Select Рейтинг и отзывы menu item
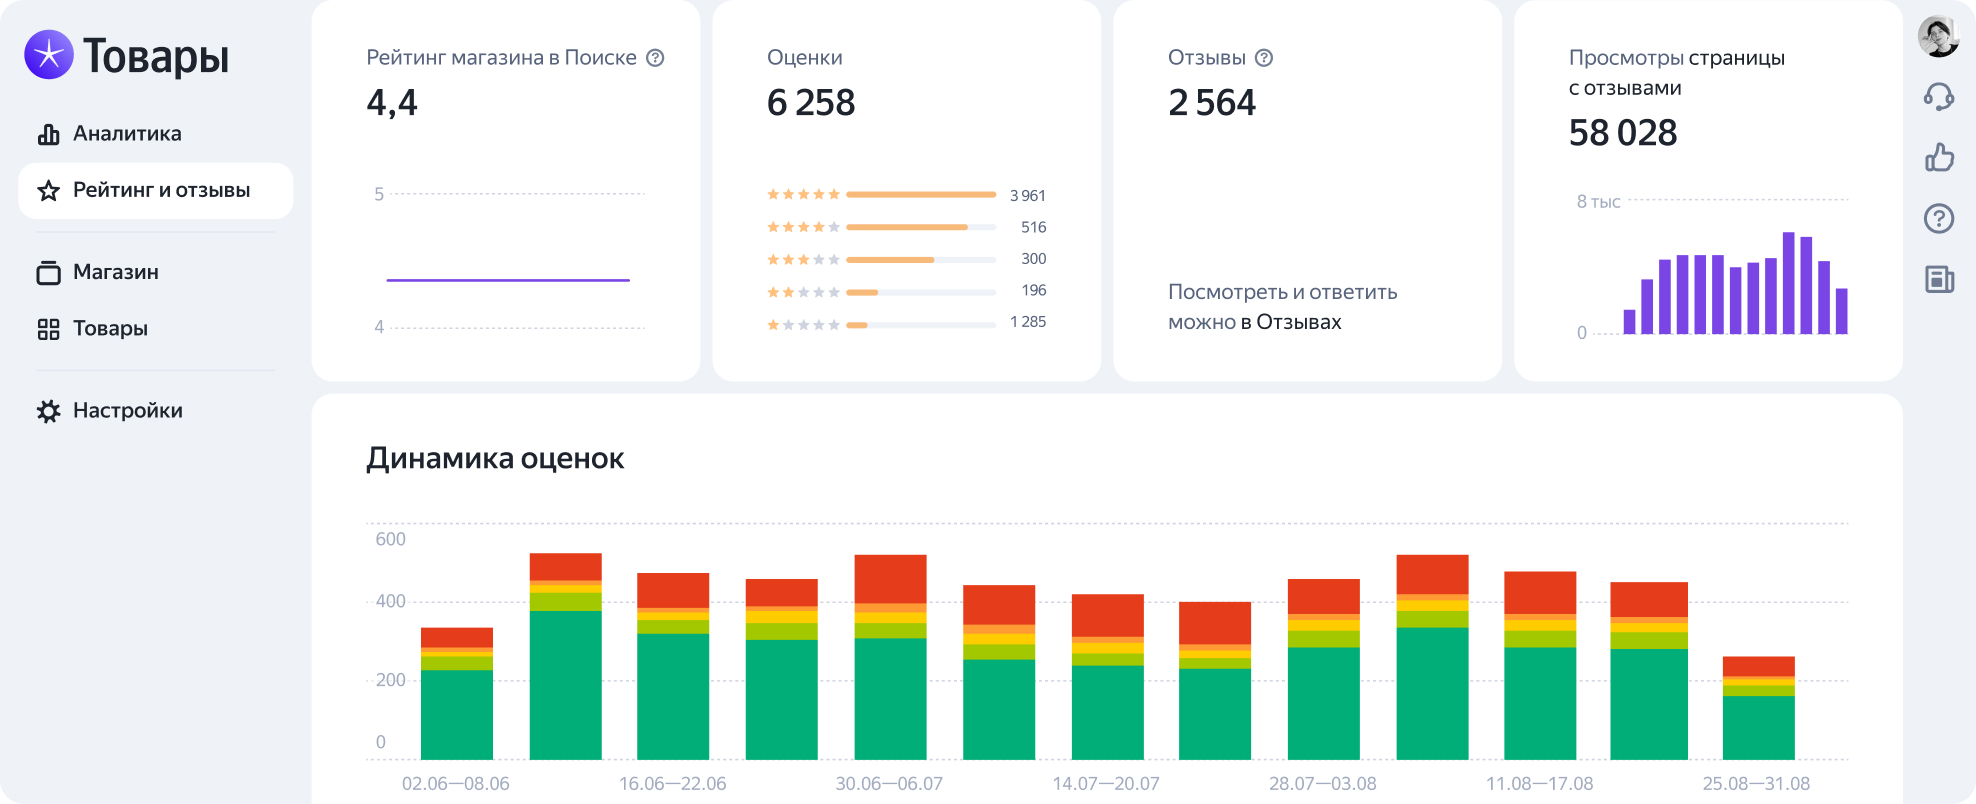The height and width of the screenshot is (804, 1976). click(156, 191)
